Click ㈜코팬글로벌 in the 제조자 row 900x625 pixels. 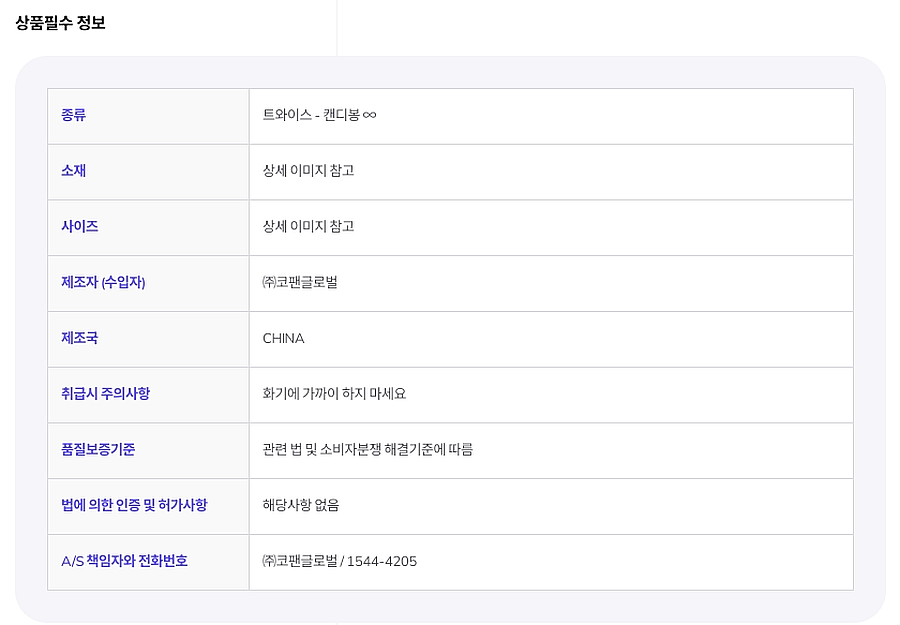coord(300,283)
